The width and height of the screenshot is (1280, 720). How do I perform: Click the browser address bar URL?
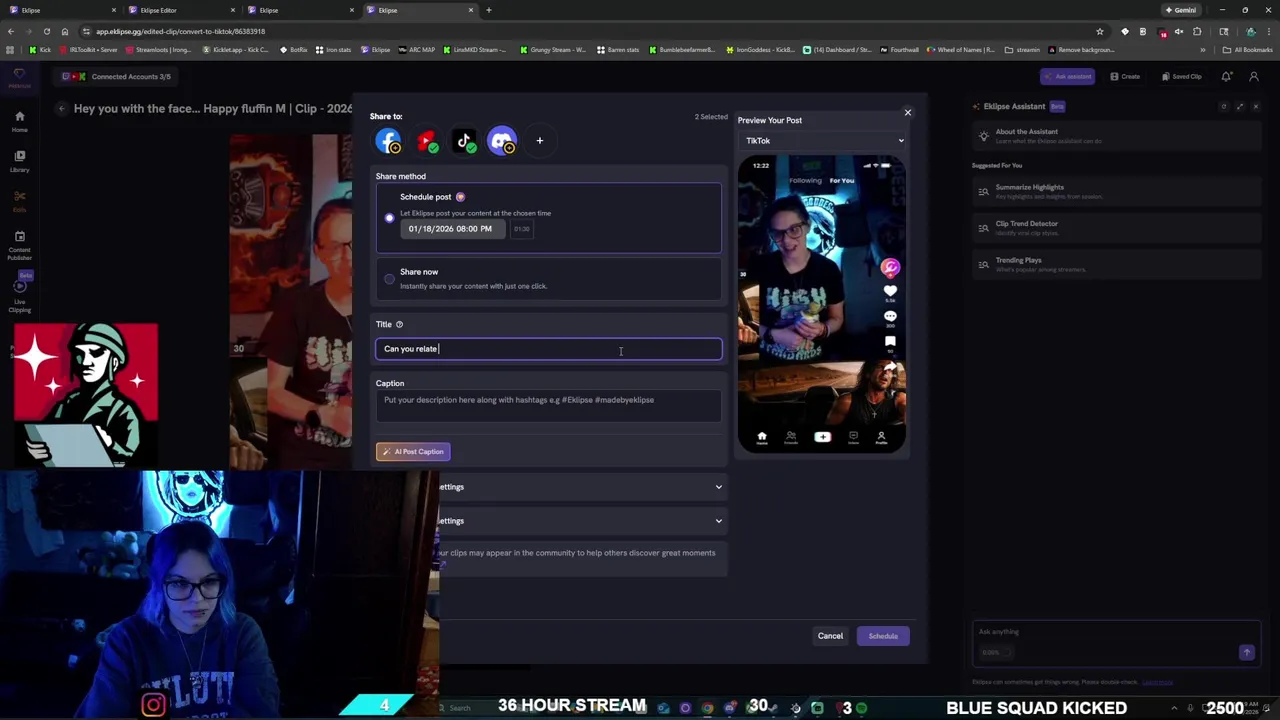[x=180, y=31]
